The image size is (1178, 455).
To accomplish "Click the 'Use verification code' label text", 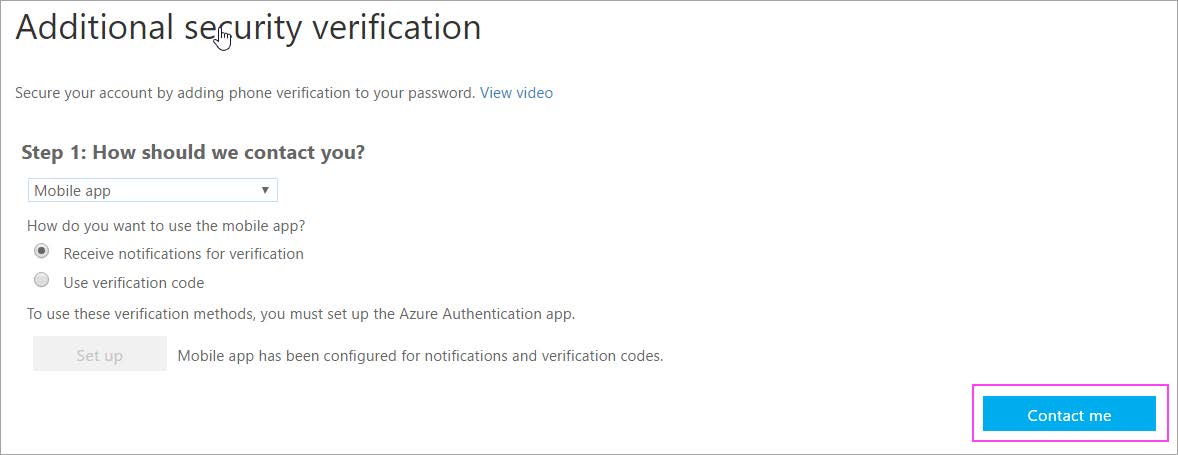I will (x=134, y=283).
